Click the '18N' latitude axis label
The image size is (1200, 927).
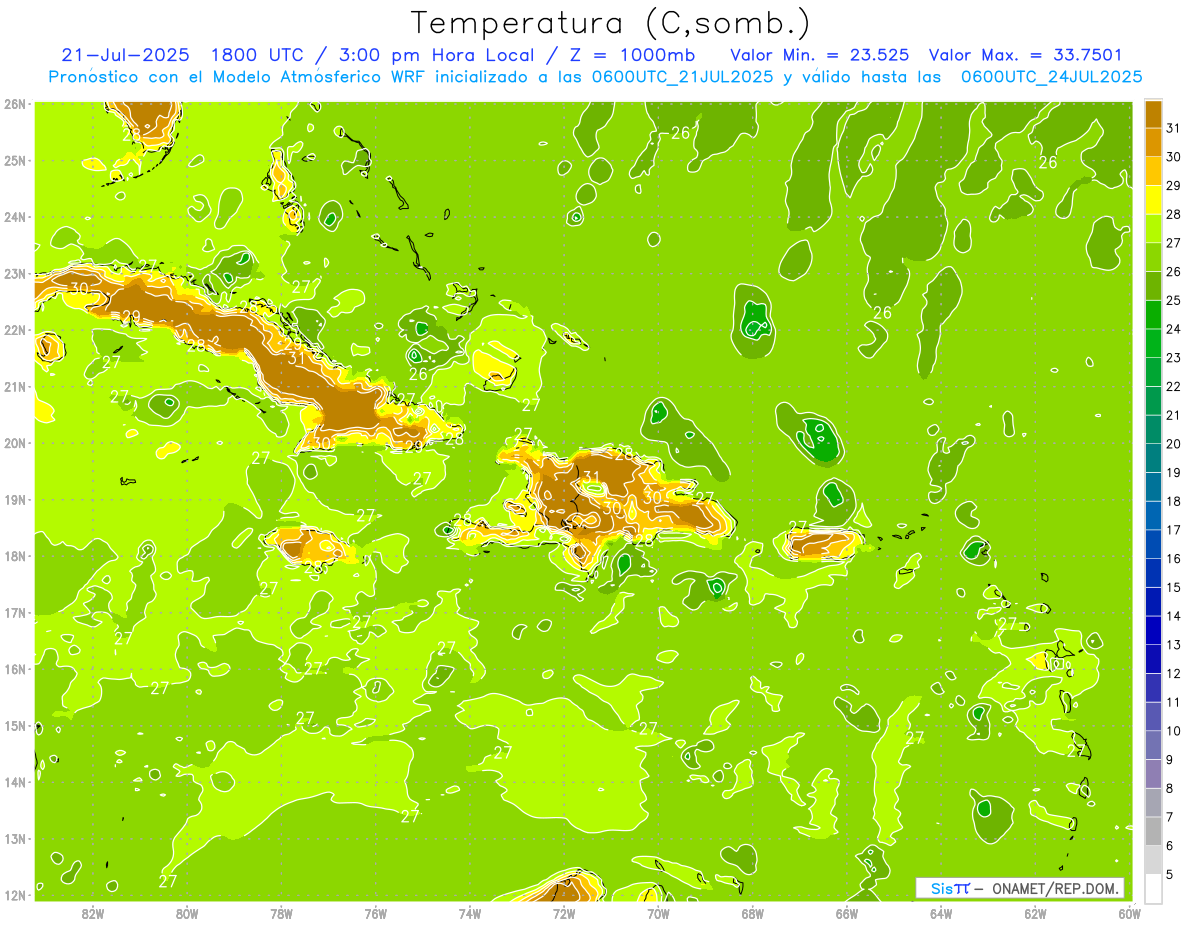click(x=15, y=556)
